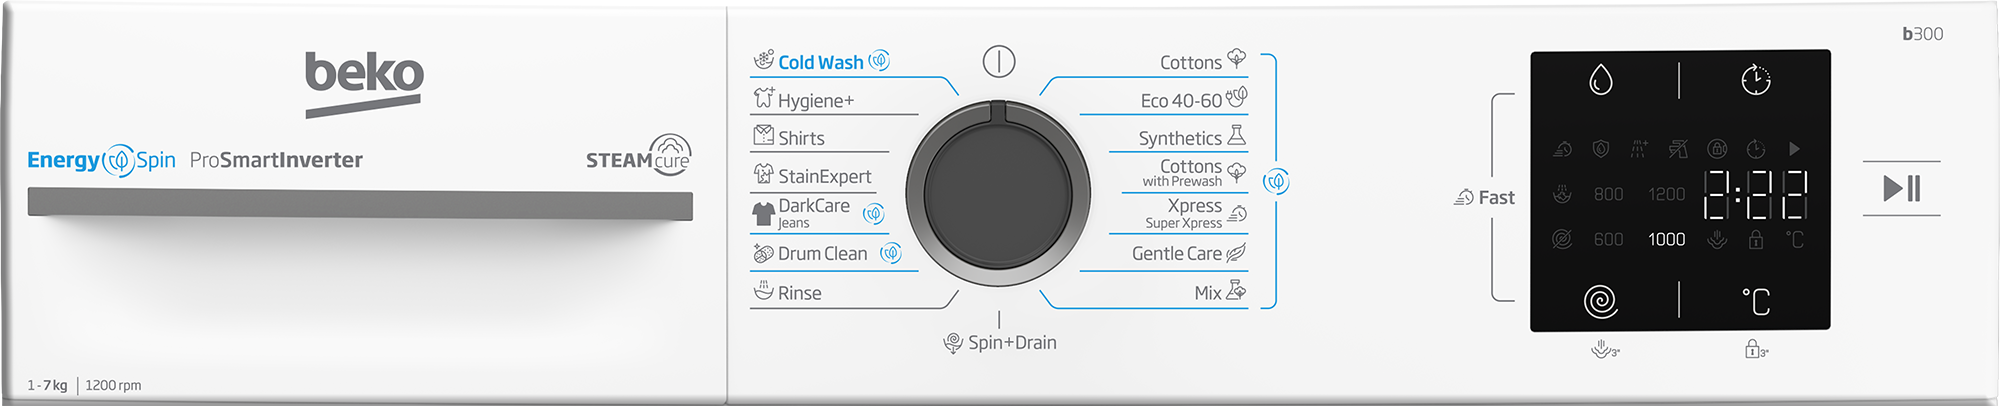Click the Synthetics flask icon
Image resolution: width=2000 pixels, height=406 pixels.
pos(1237,135)
